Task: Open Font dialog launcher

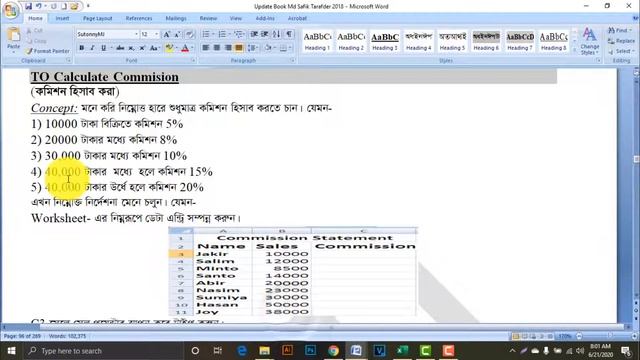Action: pyautogui.click(x=193, y=60)
